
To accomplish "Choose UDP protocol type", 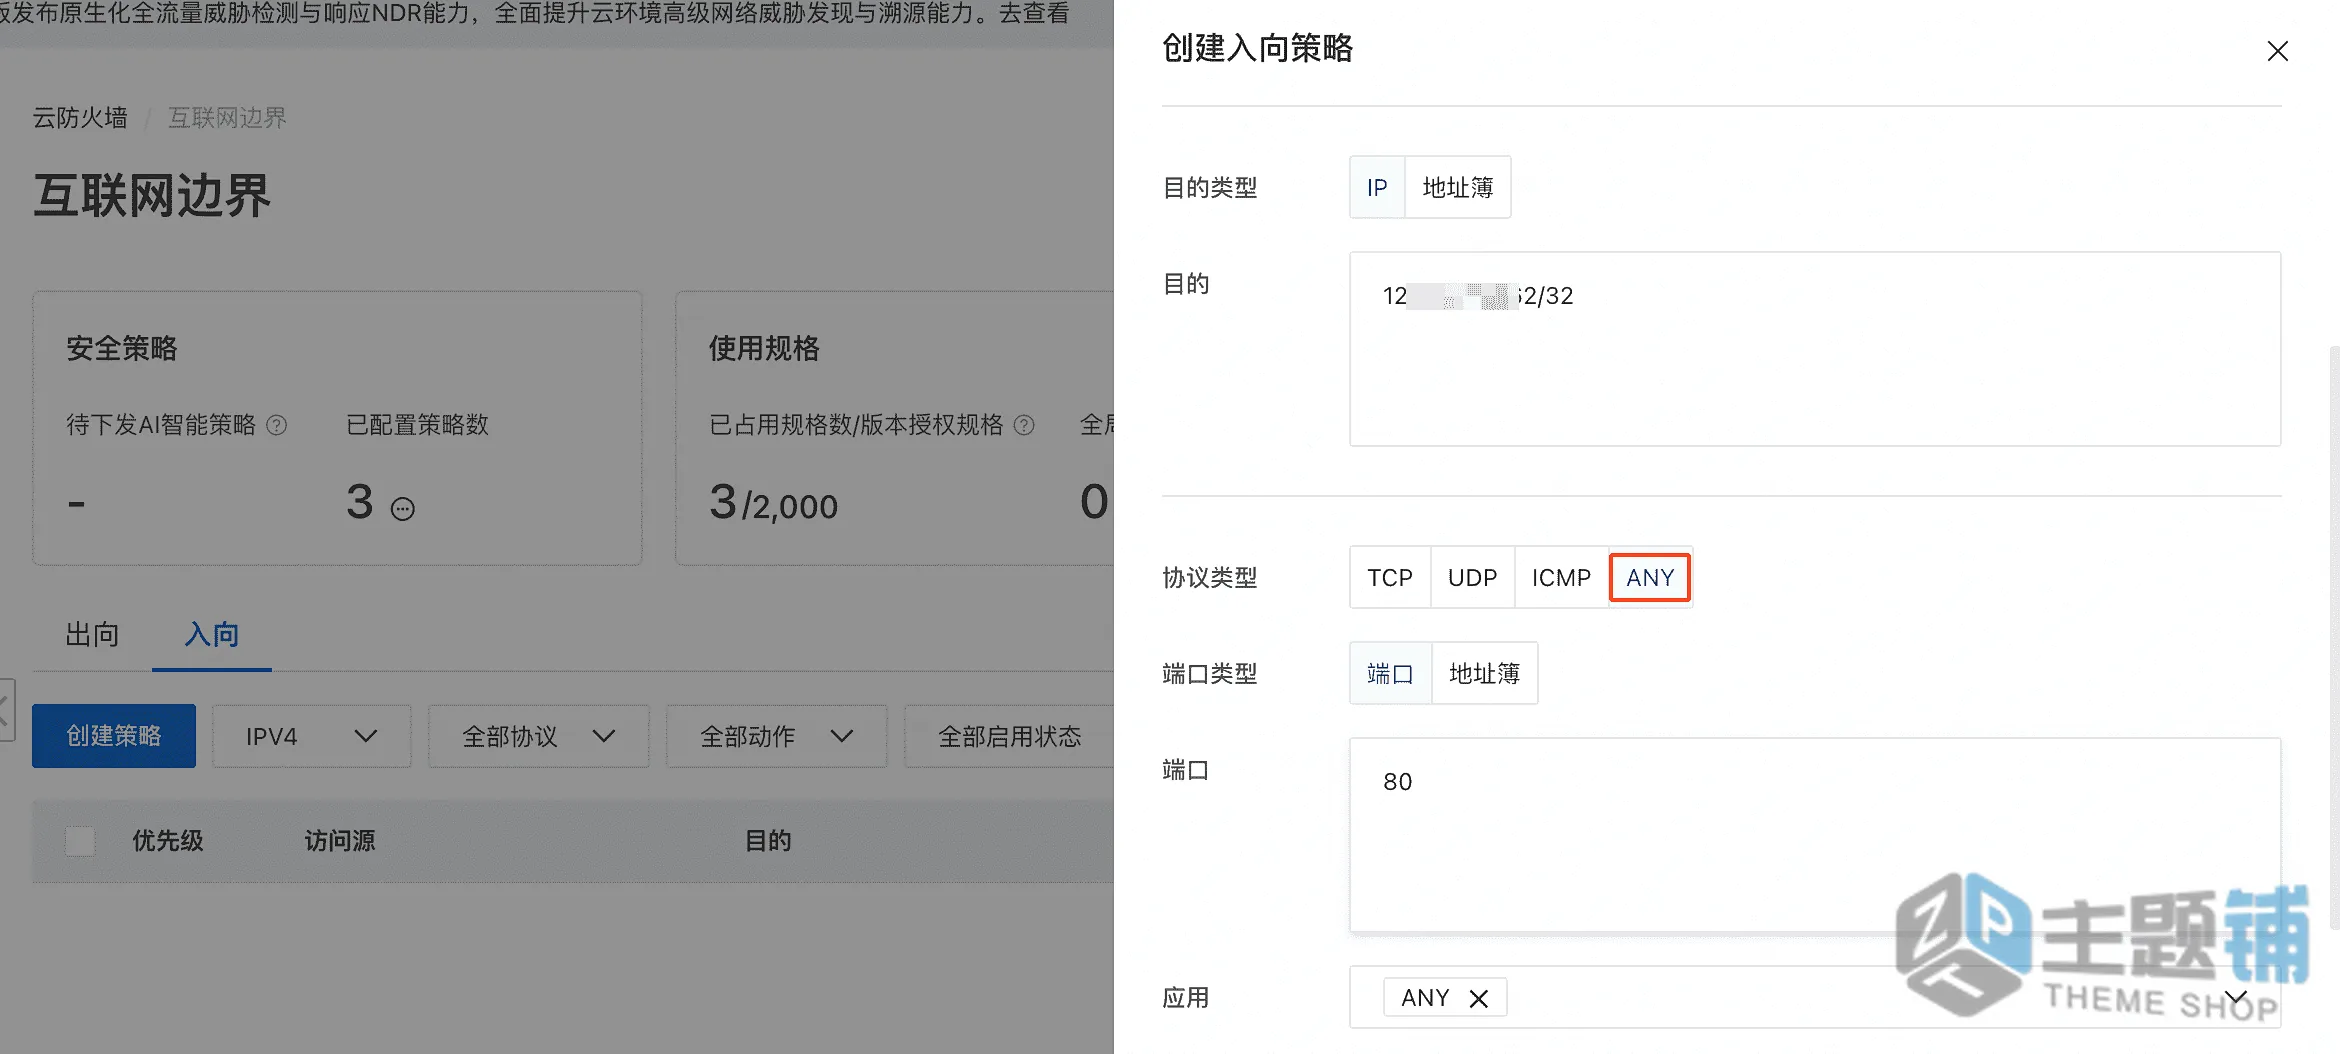I will tap(1472, 577).
